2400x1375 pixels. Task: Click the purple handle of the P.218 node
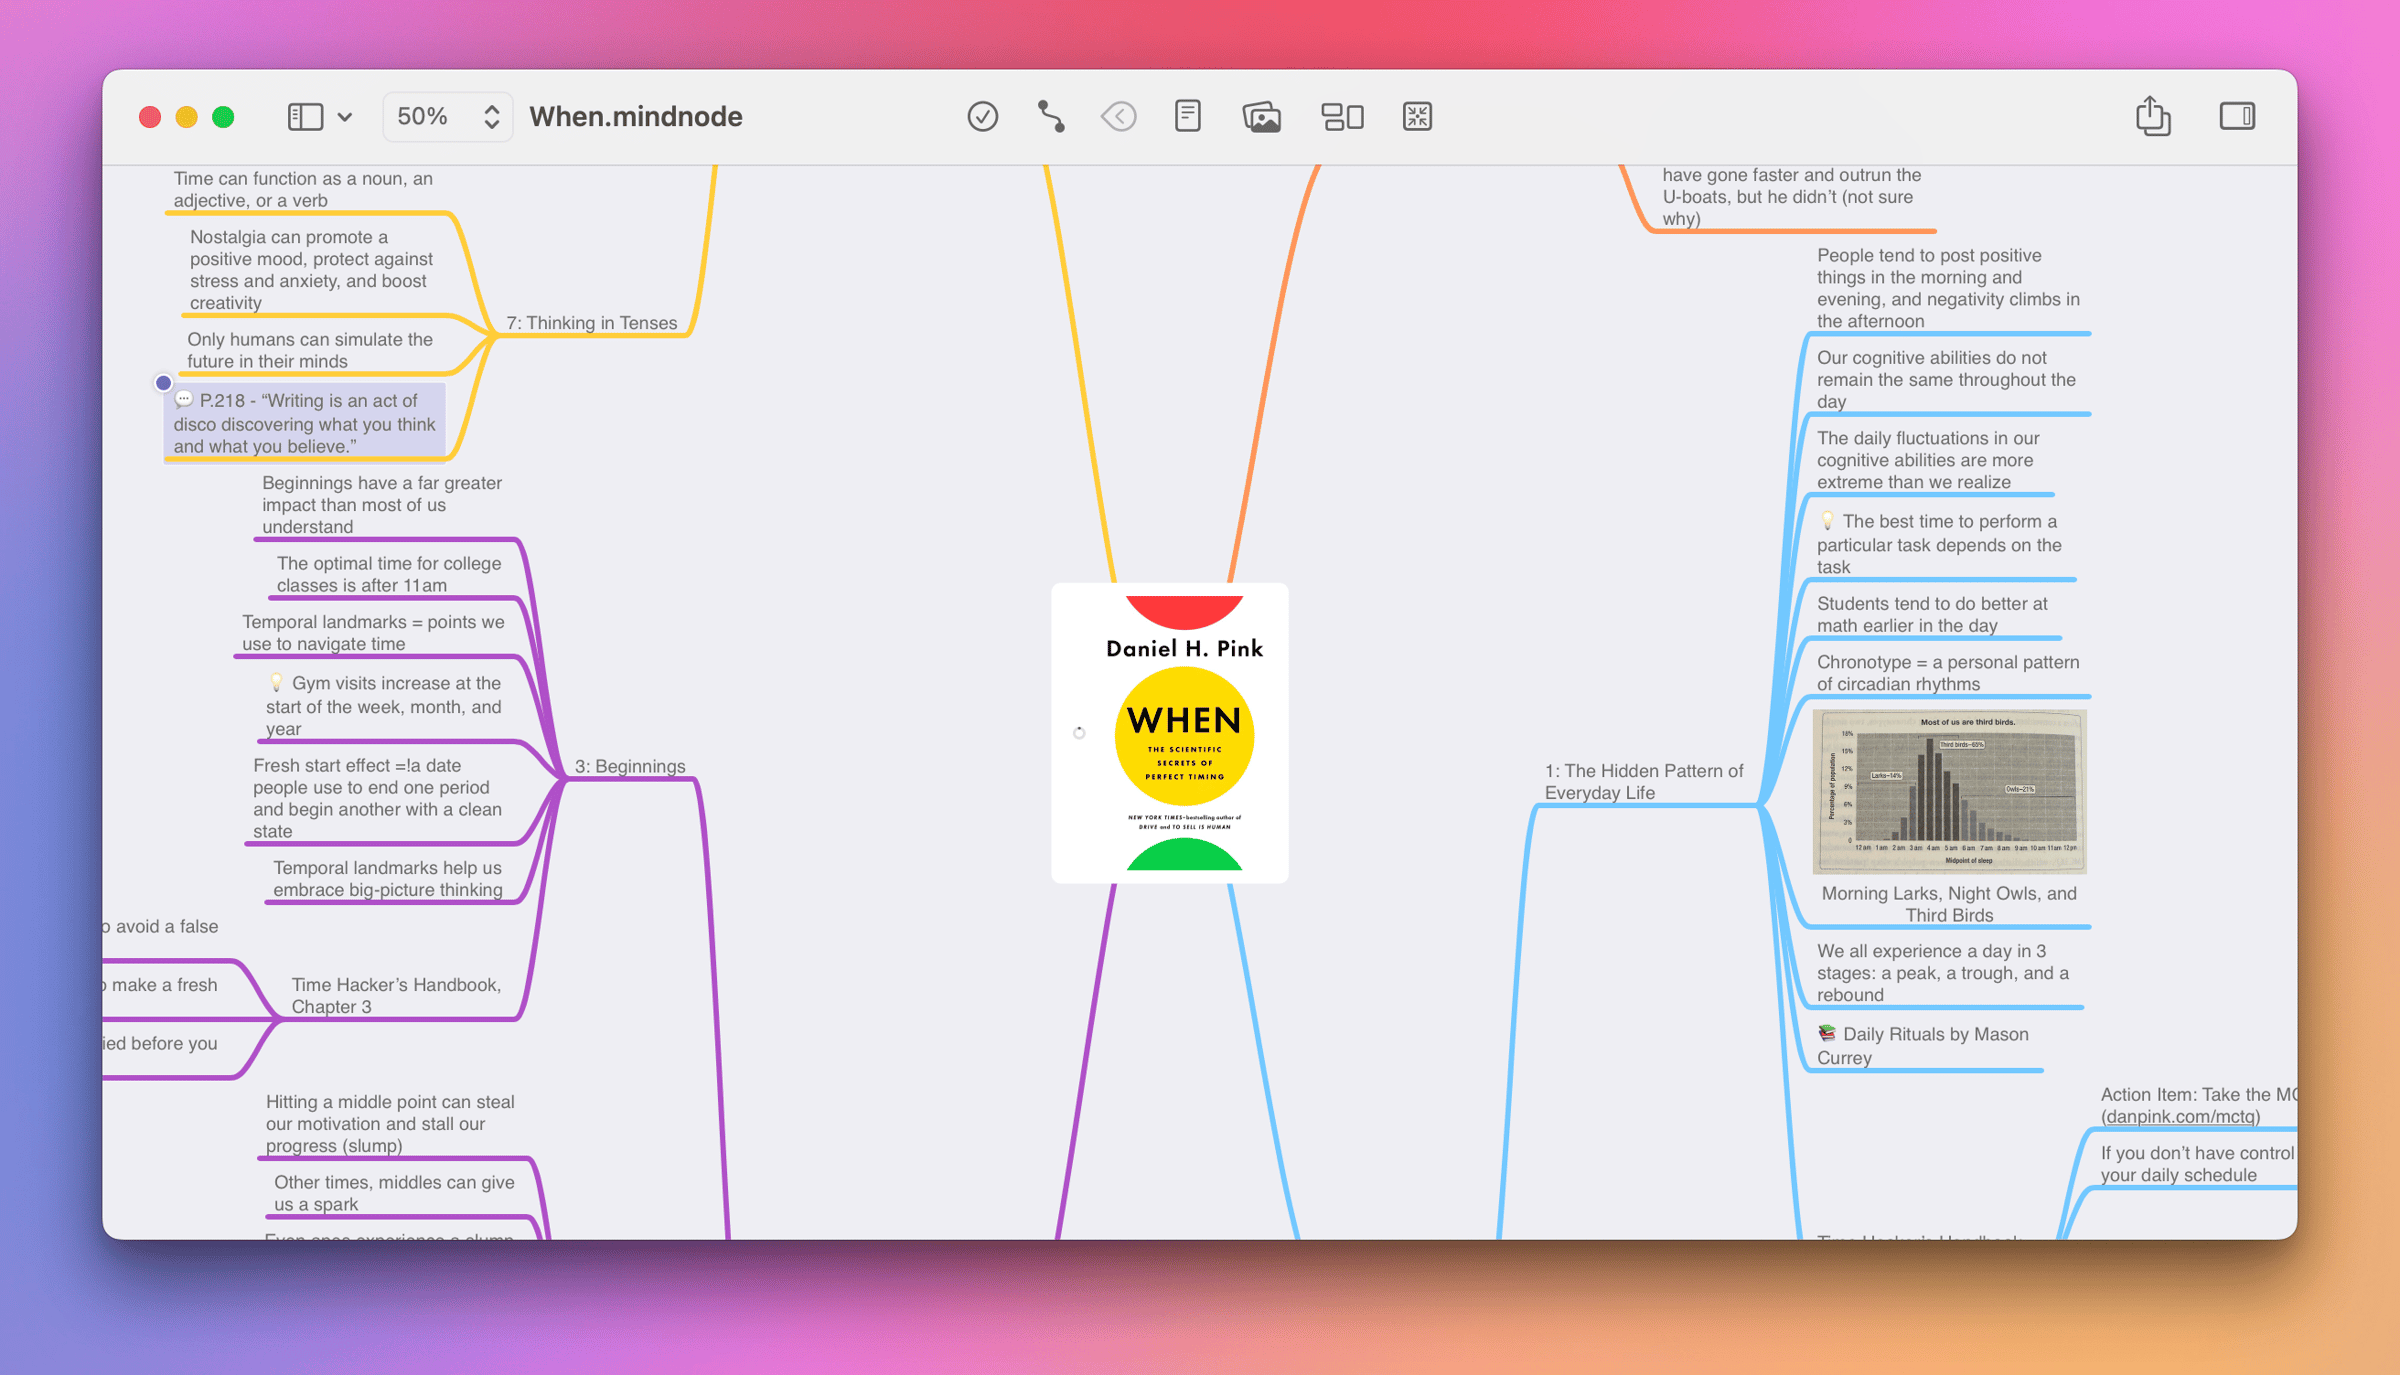[x=164, y=382]
